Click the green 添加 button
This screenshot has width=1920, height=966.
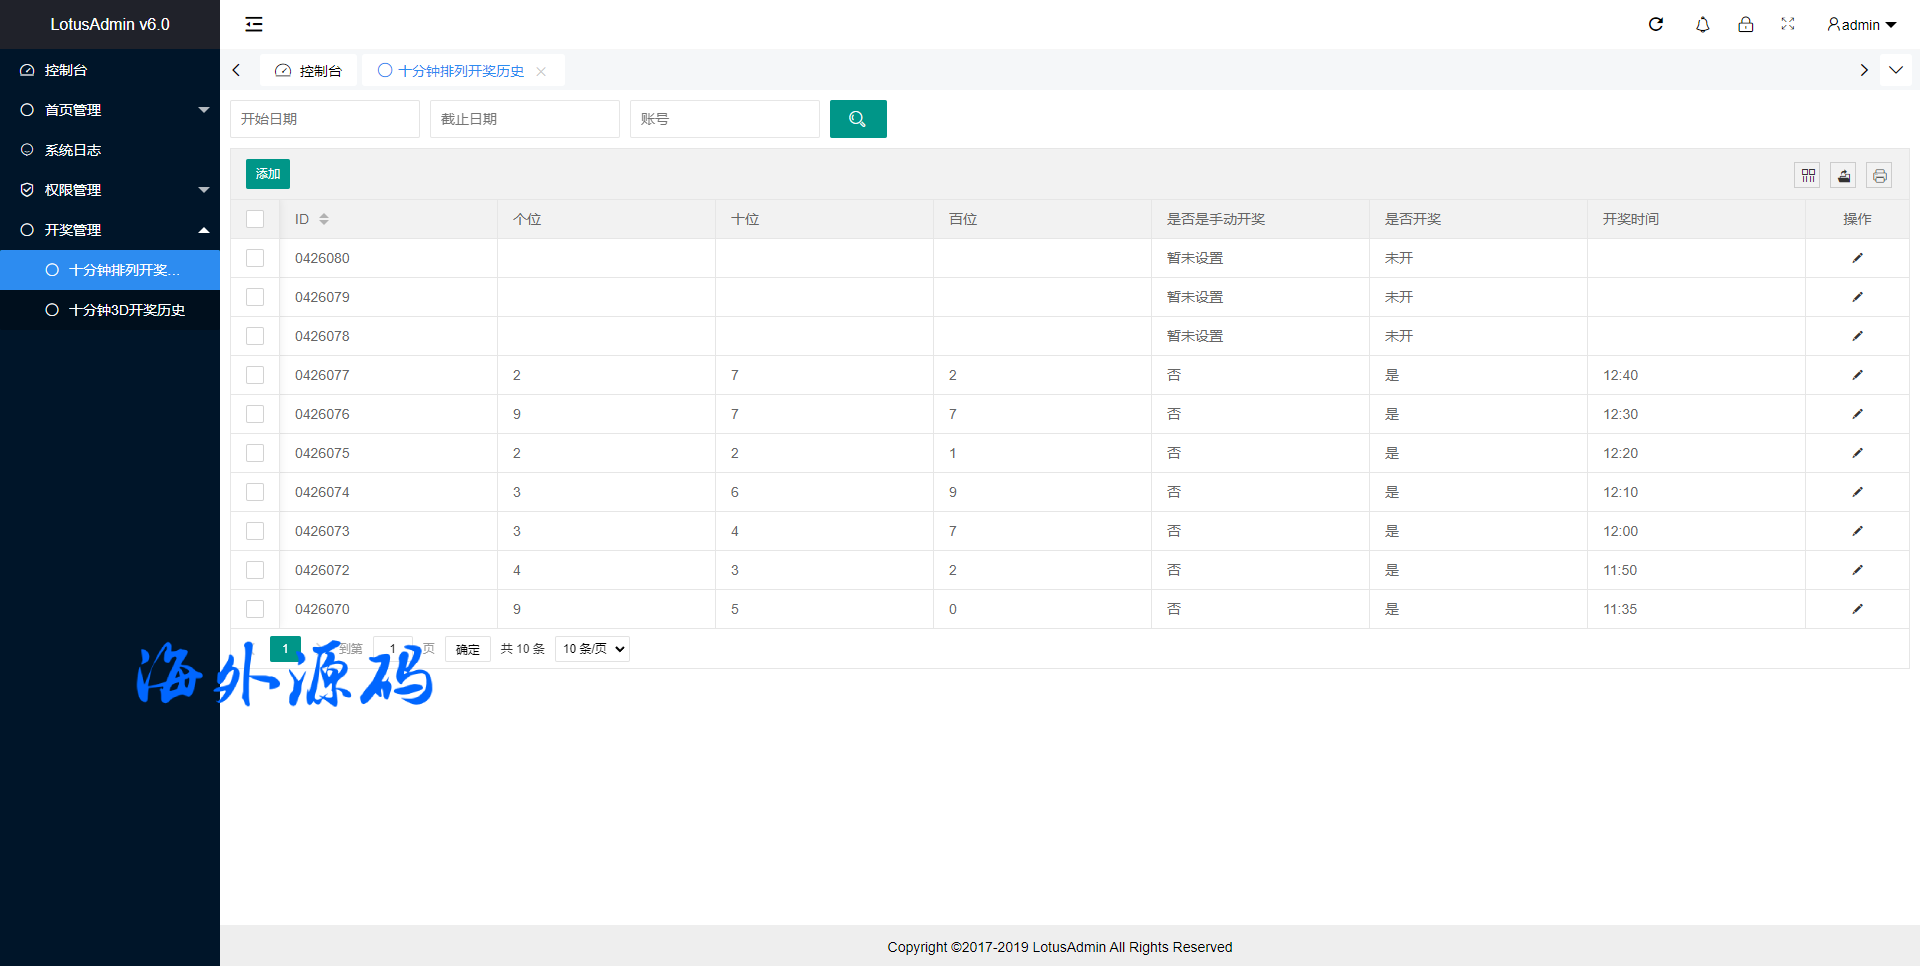[x=268, y=174]
